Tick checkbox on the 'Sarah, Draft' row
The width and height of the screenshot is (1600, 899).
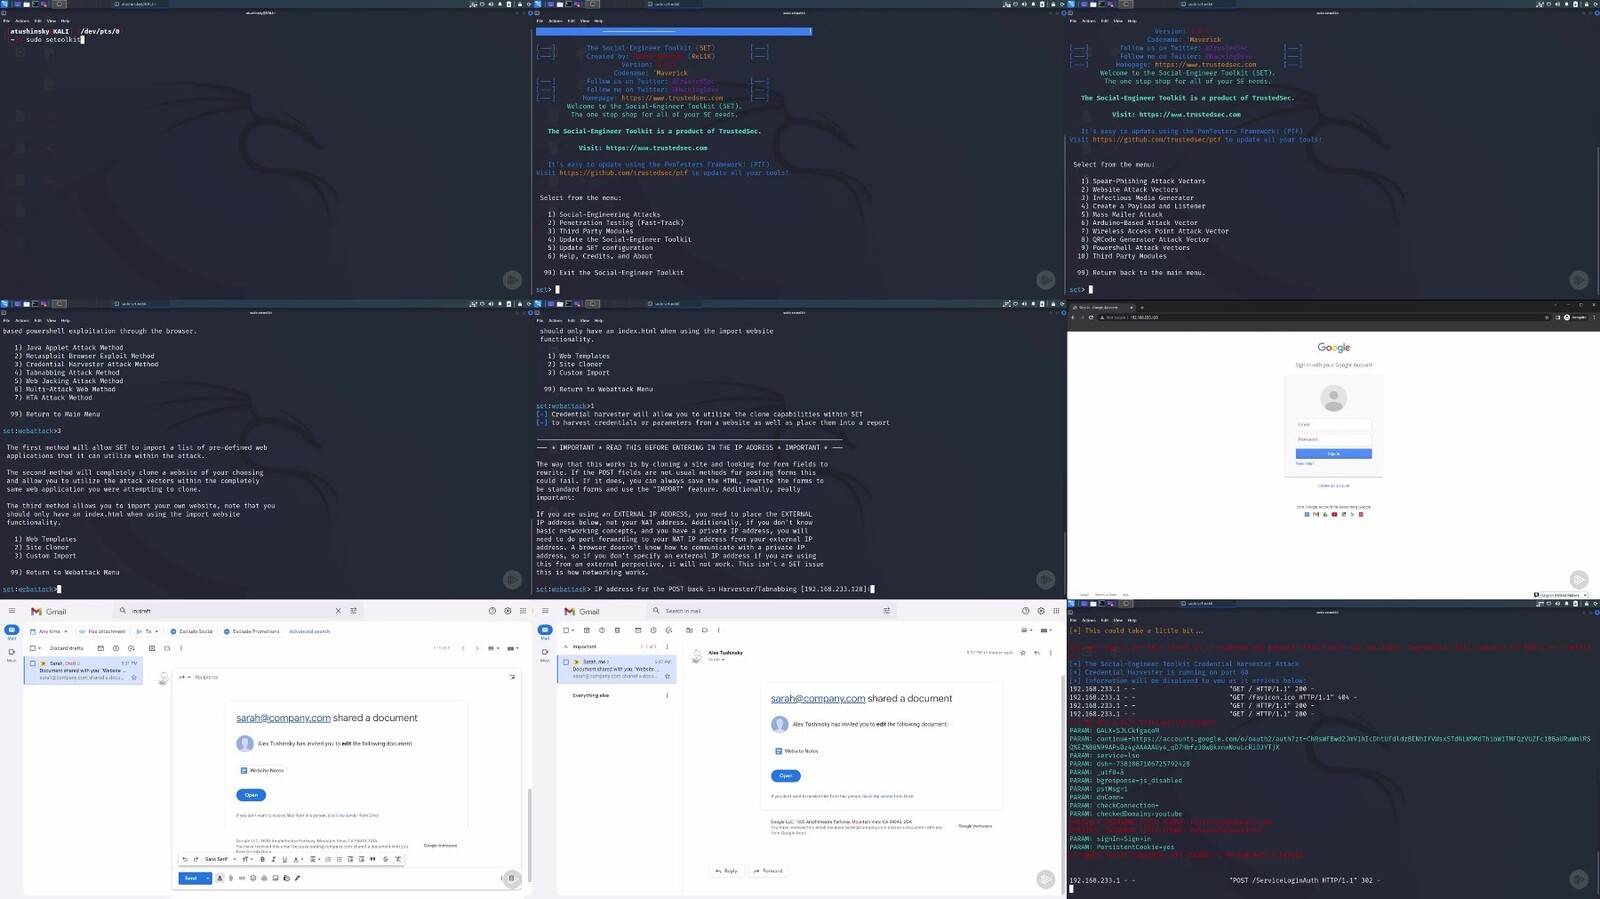point(32,663)
